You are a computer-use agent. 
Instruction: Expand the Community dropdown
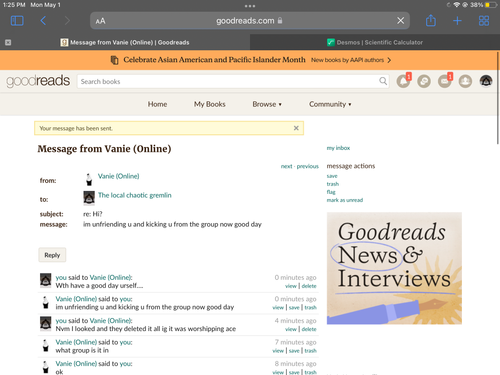pos(330,104)
